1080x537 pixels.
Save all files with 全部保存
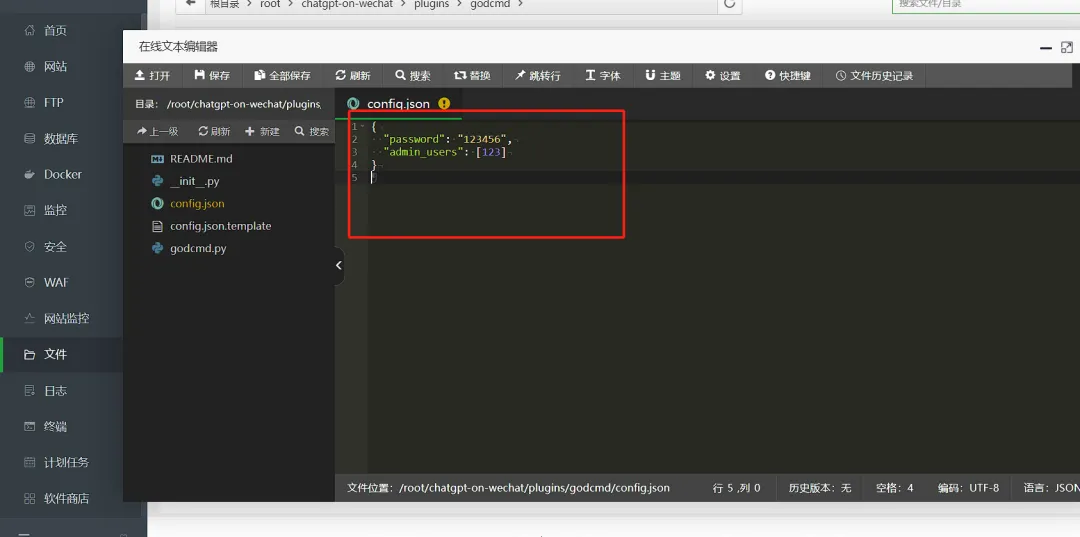tap(282, 75)
